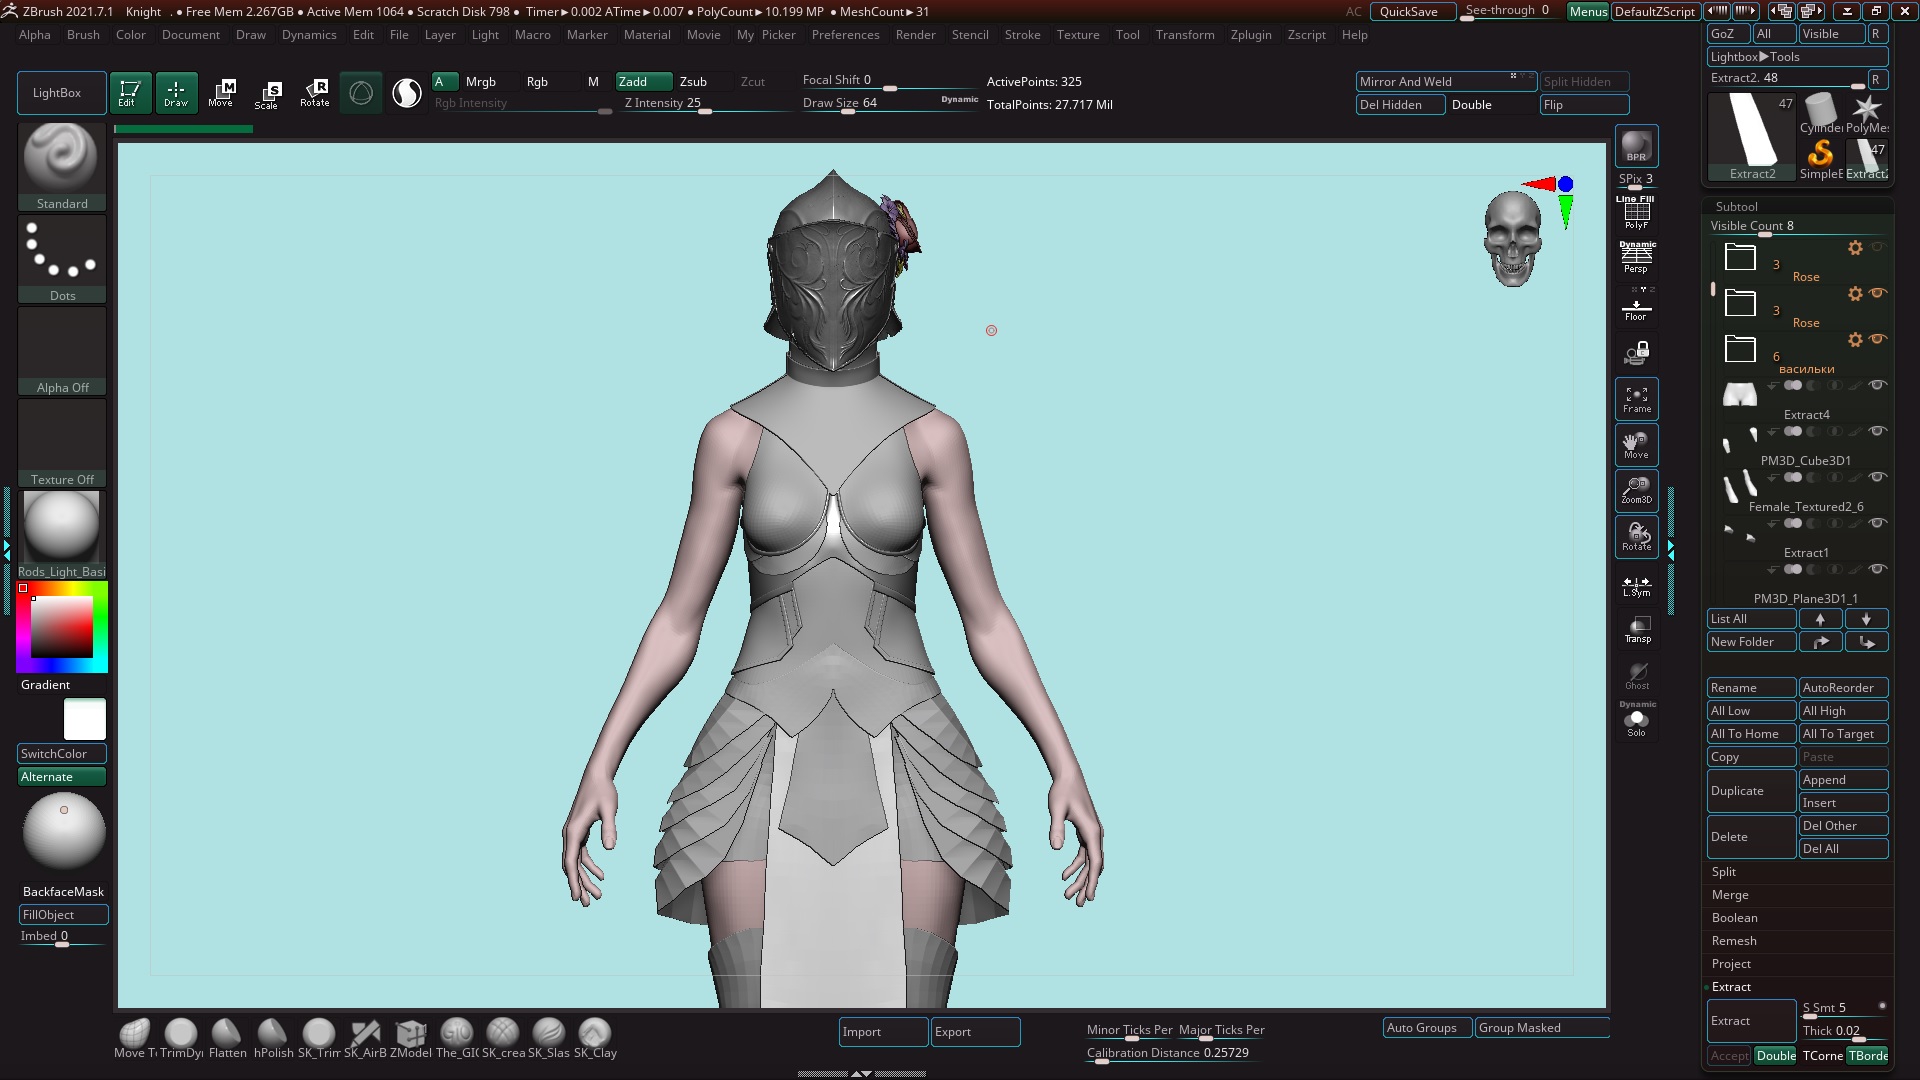Toggle the Floor grid icon

(x=1636, y=309)
